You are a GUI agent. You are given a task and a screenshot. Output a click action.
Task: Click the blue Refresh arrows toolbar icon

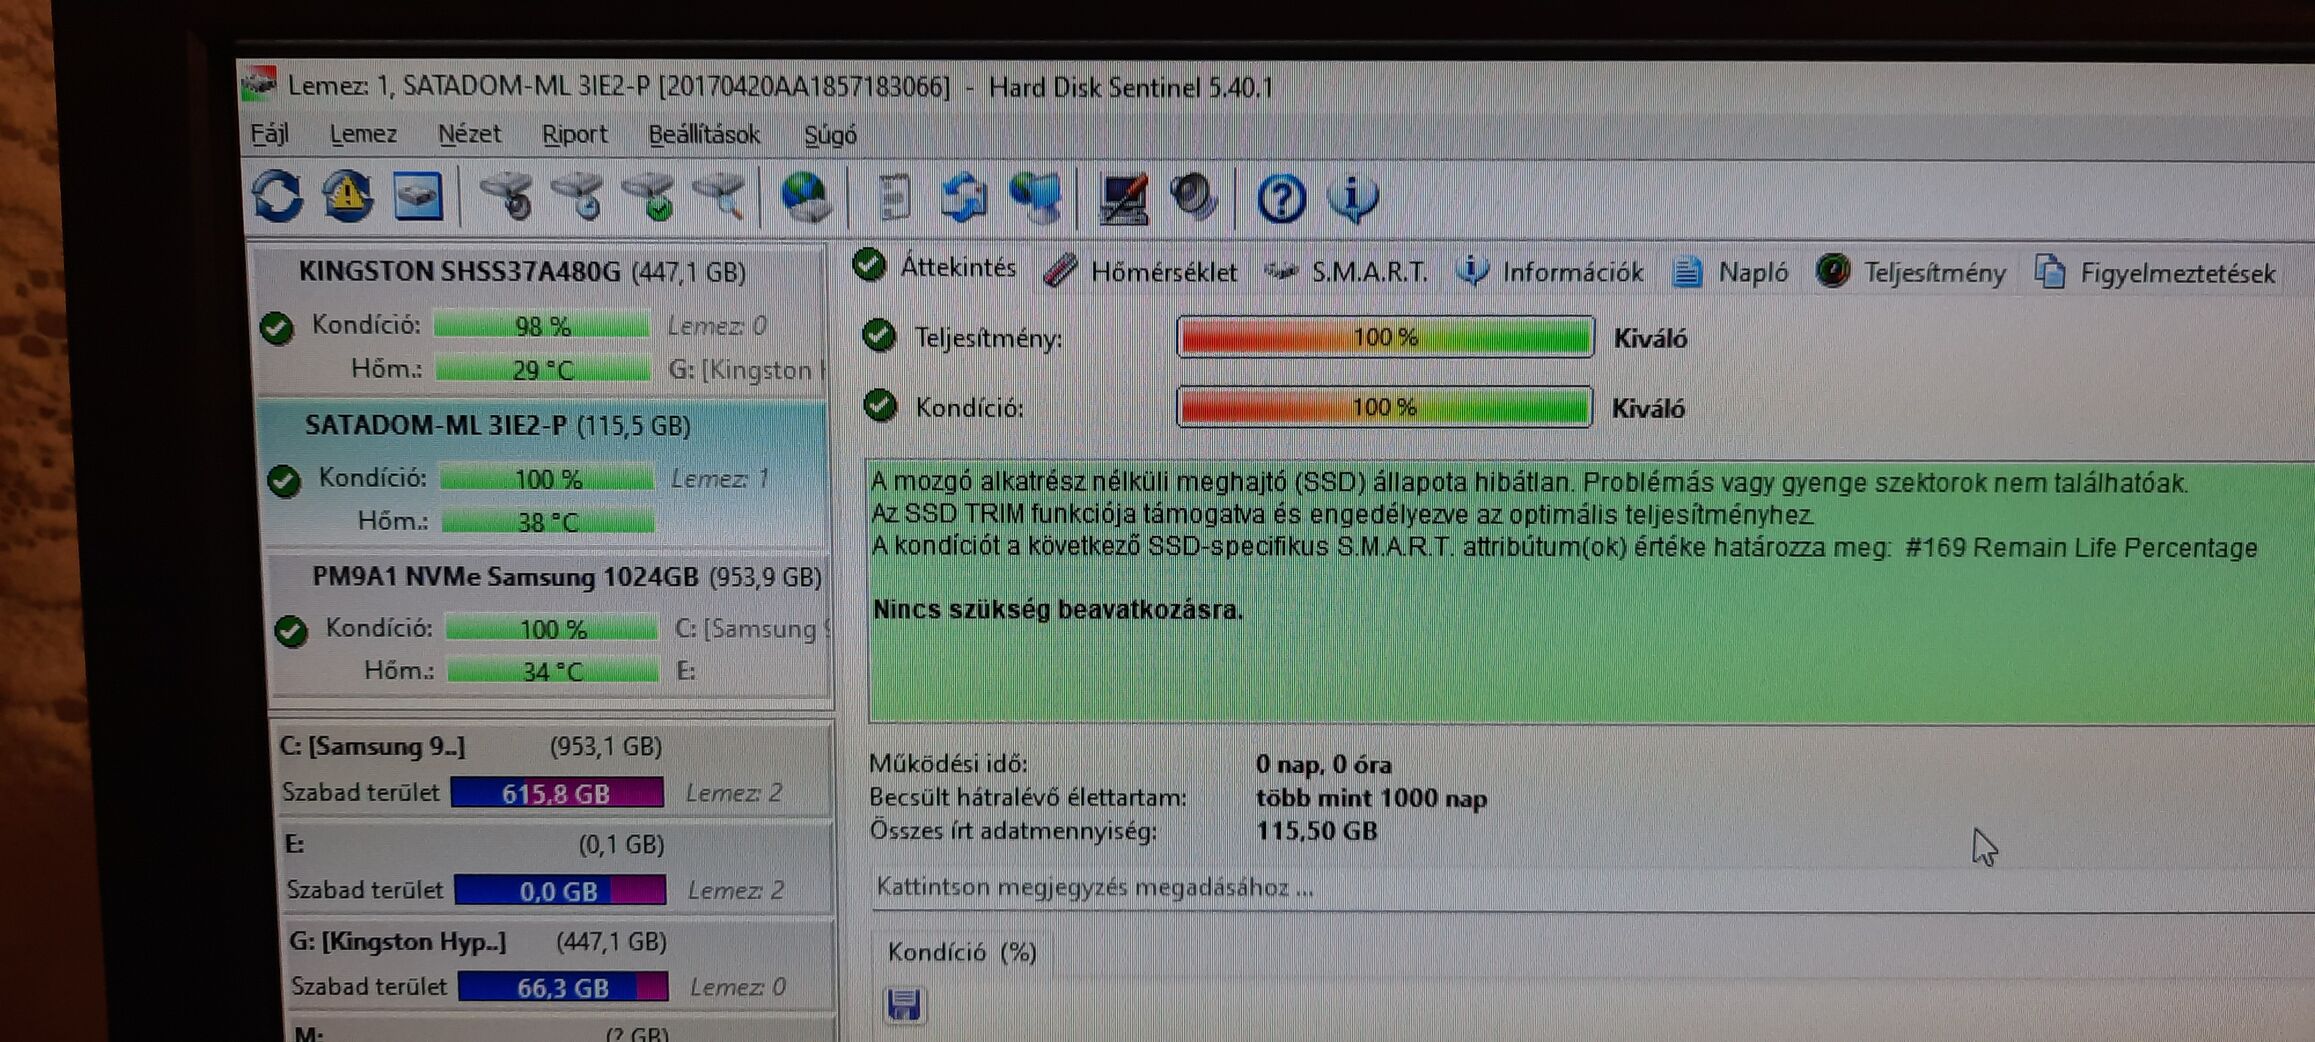278,196
